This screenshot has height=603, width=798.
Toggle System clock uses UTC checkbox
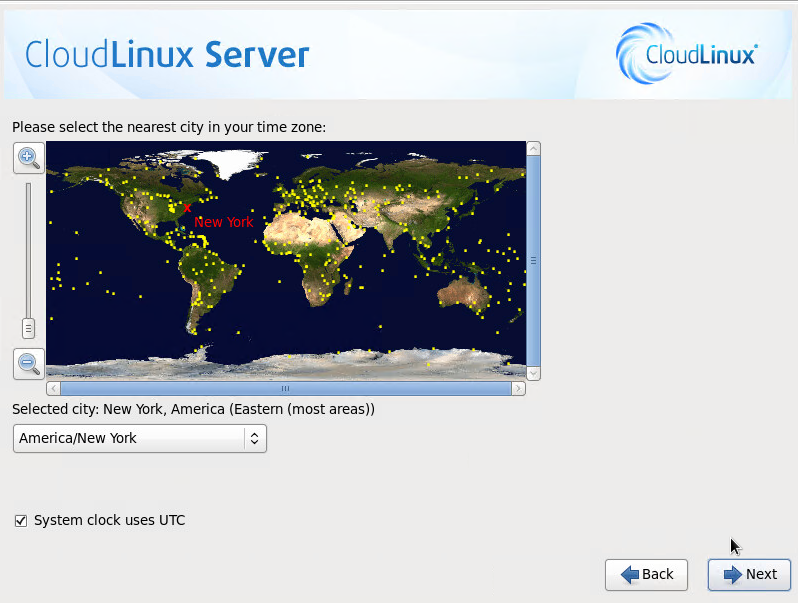coord(21,520)
